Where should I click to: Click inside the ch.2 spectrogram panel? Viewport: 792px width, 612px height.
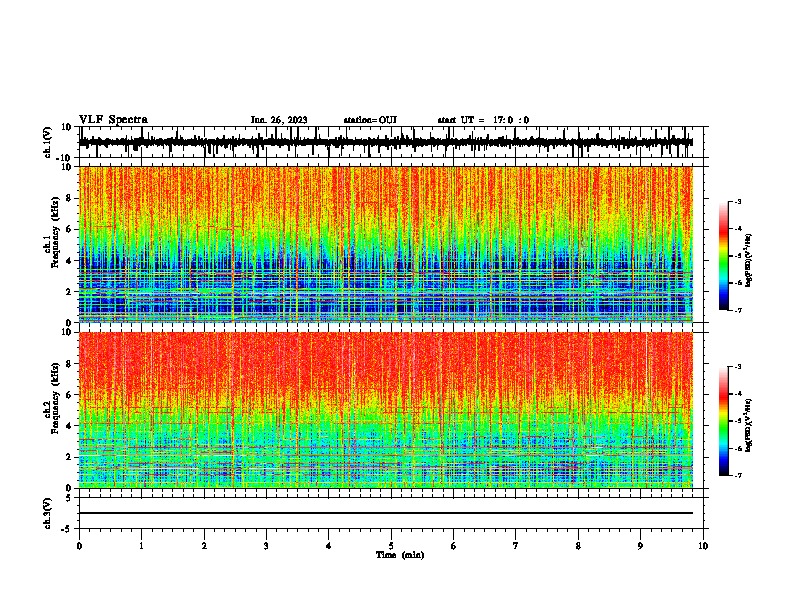click(x=386, y=410)
